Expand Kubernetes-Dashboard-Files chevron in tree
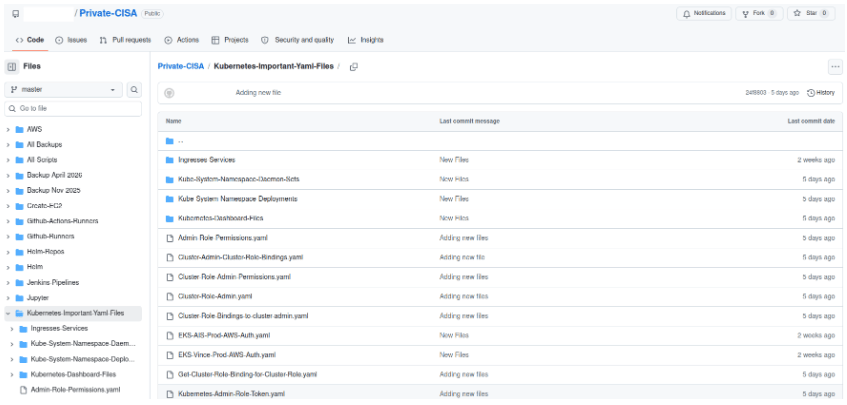This screenshot has width=847, height=405. pyautogui.click(x=12, y=374)
